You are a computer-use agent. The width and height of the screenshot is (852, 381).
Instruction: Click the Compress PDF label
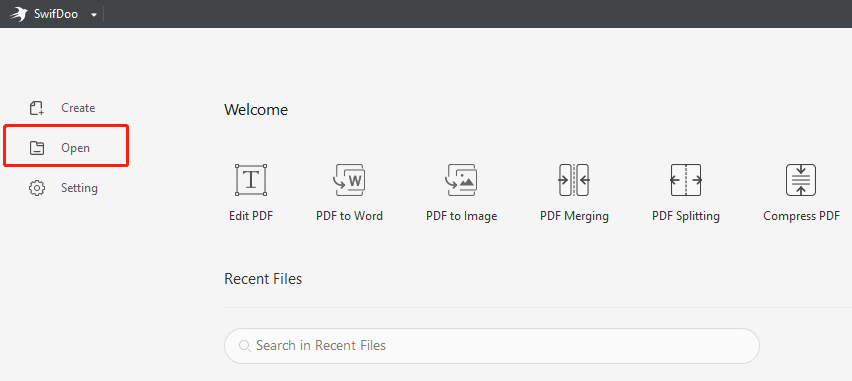pyautogui.click(x=801, y=216)
